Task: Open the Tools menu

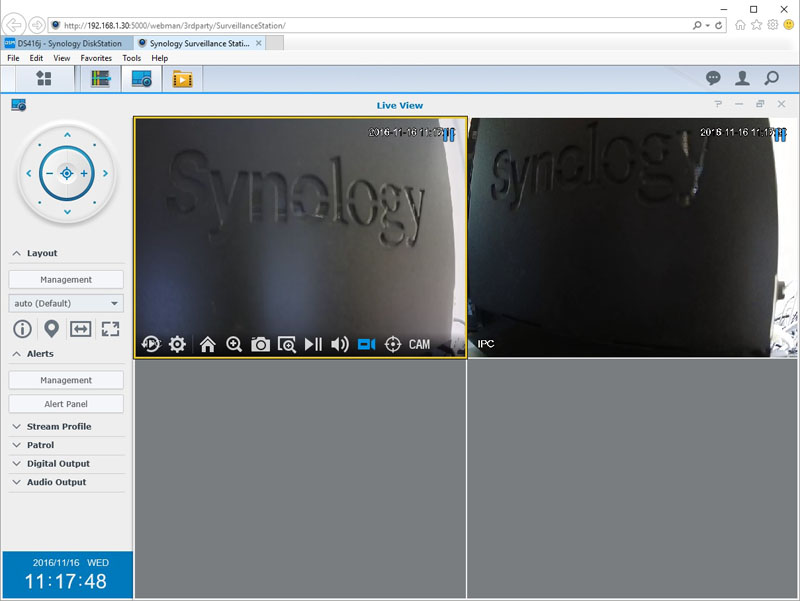Action: tap(132, 58)
